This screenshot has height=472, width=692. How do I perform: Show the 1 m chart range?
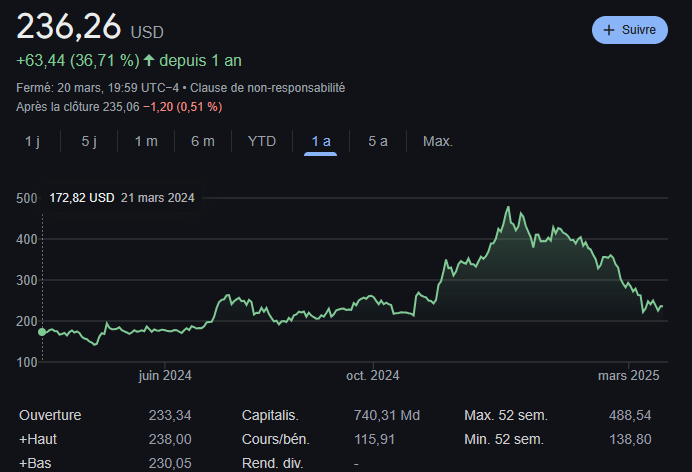click(x=146, y=141)
